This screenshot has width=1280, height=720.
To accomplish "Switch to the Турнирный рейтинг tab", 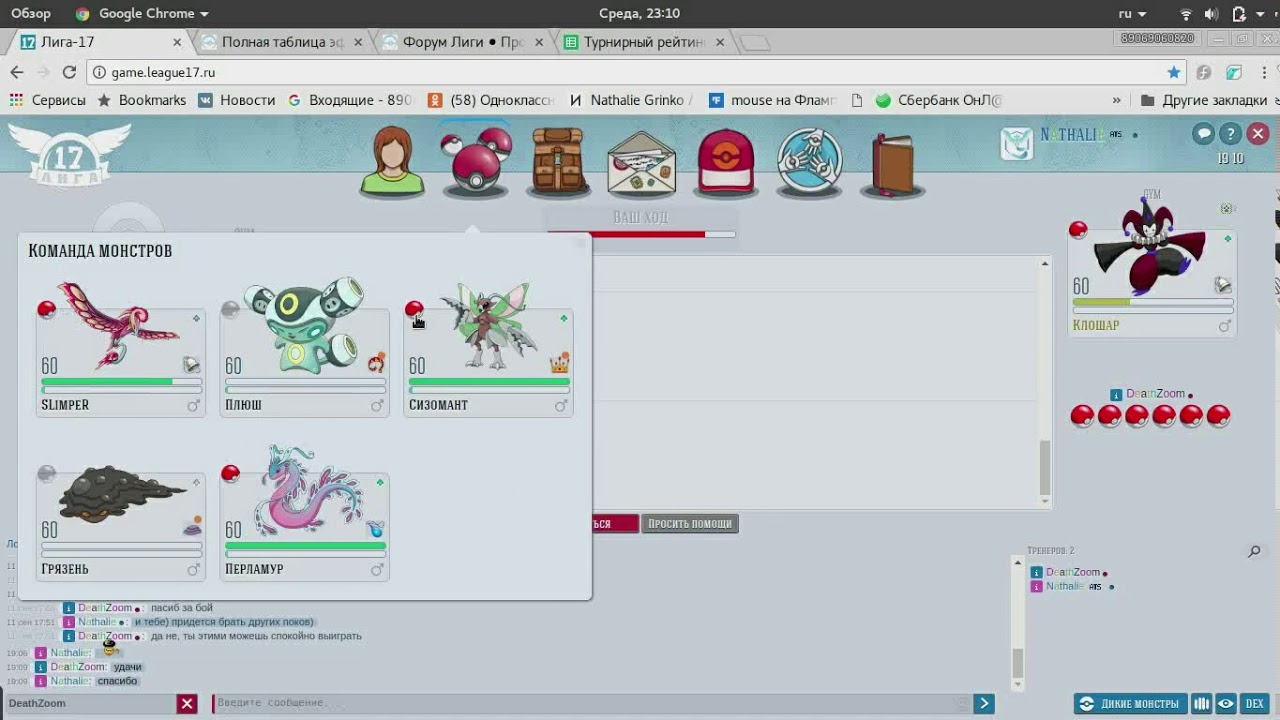I will pyautogui.click(x=644, y=42).
